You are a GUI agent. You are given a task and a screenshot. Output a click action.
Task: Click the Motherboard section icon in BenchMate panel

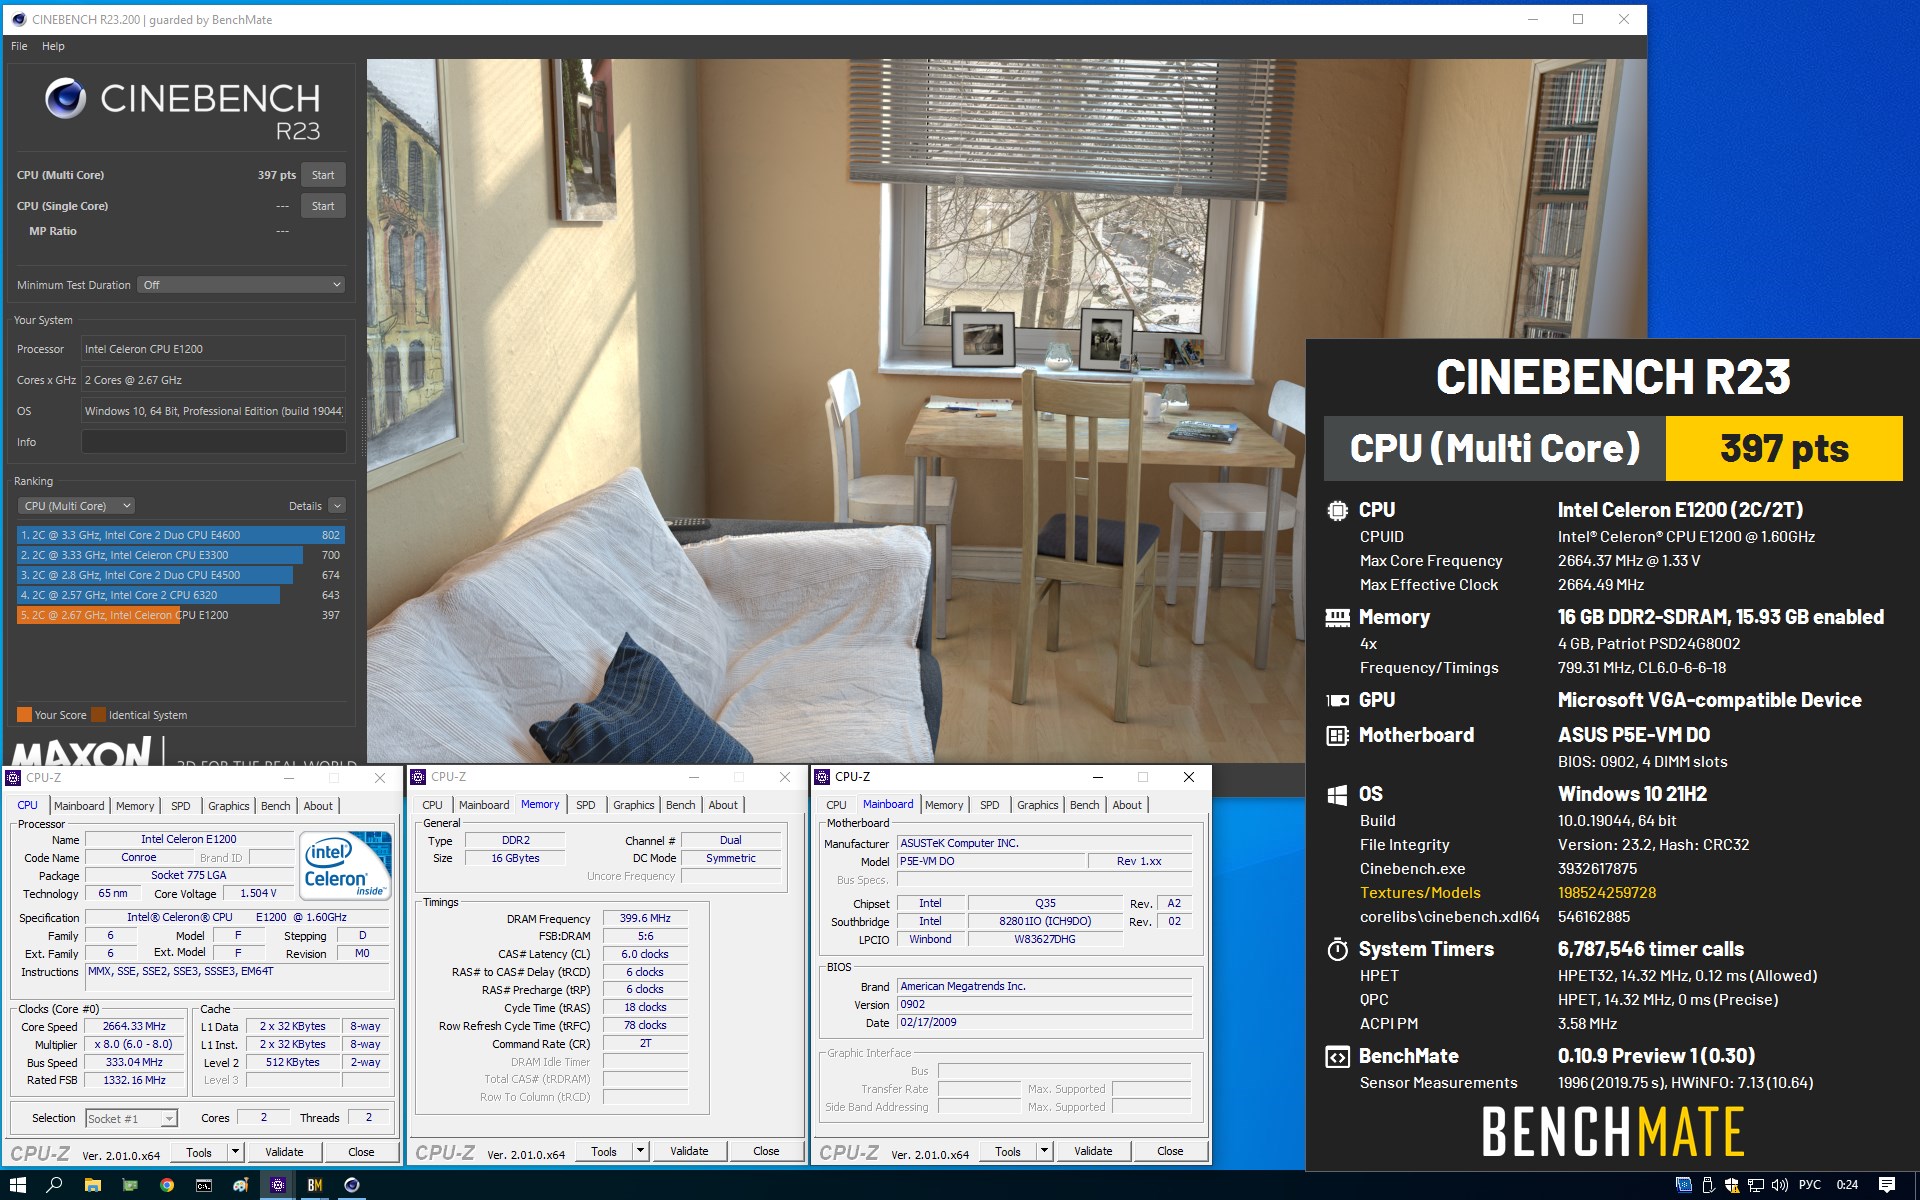(1337, 735)
